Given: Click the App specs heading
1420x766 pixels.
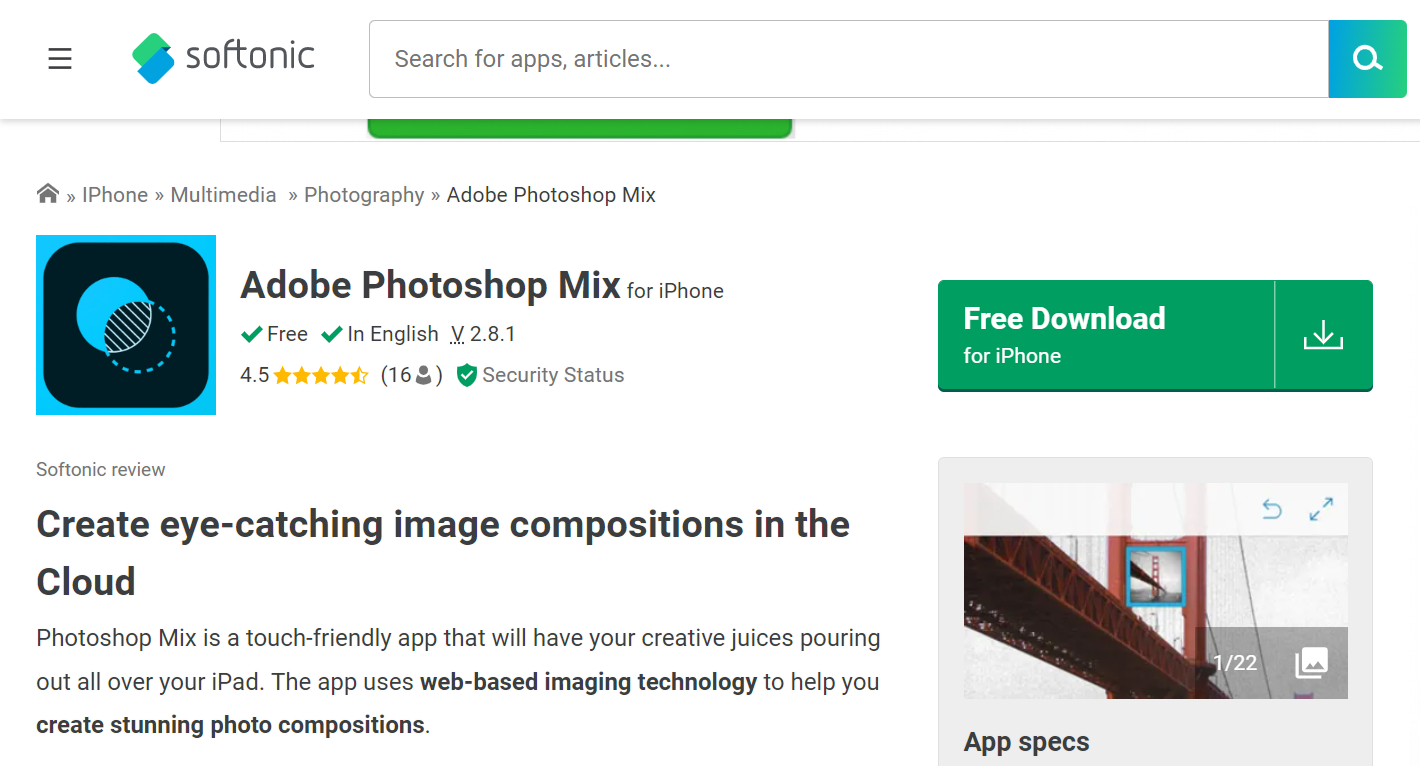Looking at the screenshot, I should (1026, 742).
